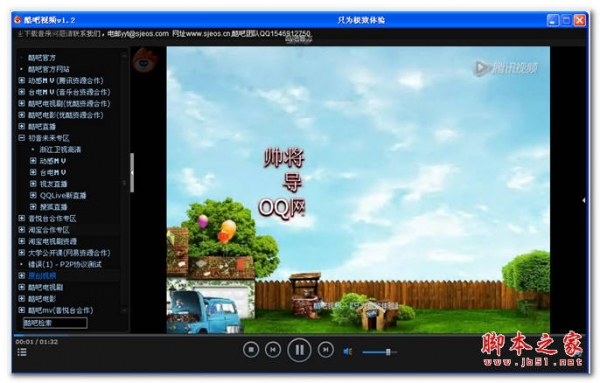
Task: Click the channel tree scrollbar up arrow
Action: click(x=124, y=56)
